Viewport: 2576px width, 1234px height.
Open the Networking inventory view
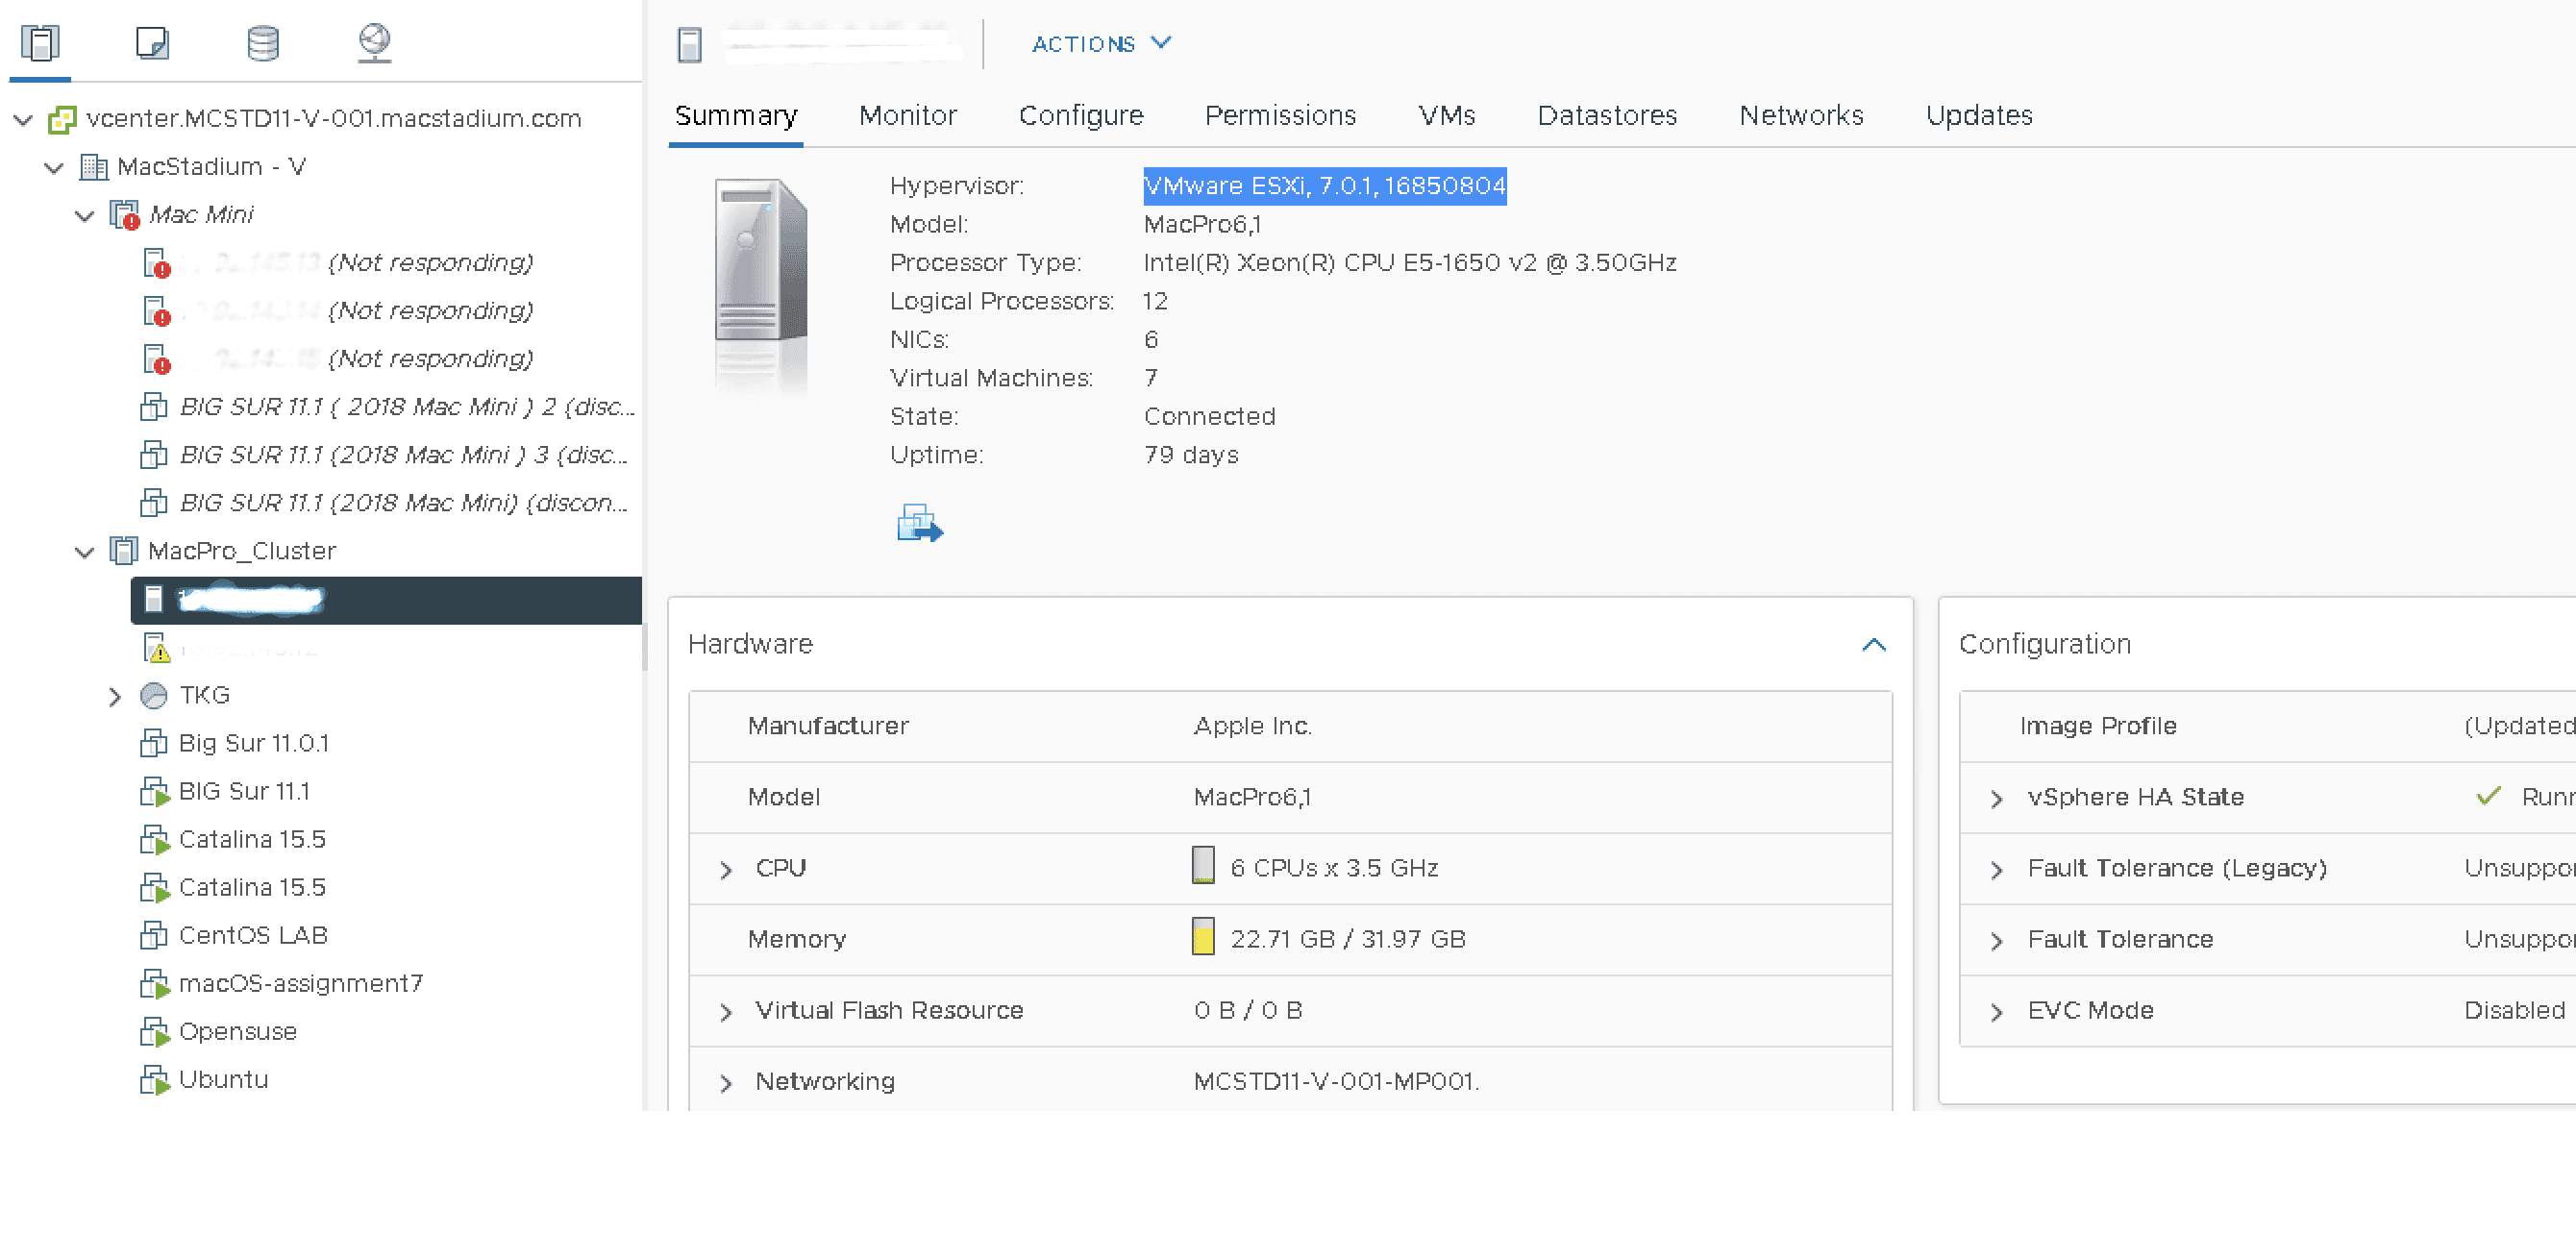coord(374,43)
